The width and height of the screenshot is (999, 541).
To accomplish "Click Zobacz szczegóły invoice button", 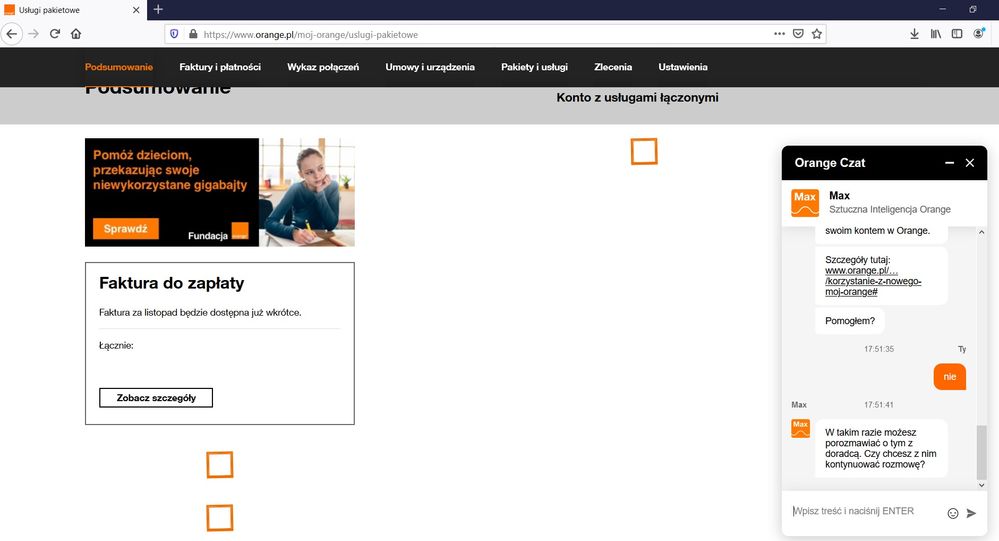I will pyautogui.click(x=156, y=398).
